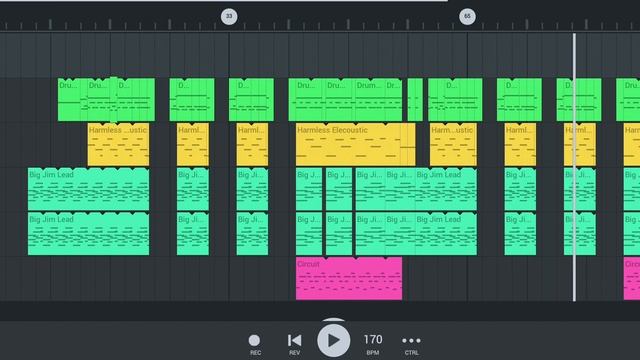The height and width of the screenshot is (360, 640).
Task: Select timeline marker 33
Action: click(x=229, y=16)
